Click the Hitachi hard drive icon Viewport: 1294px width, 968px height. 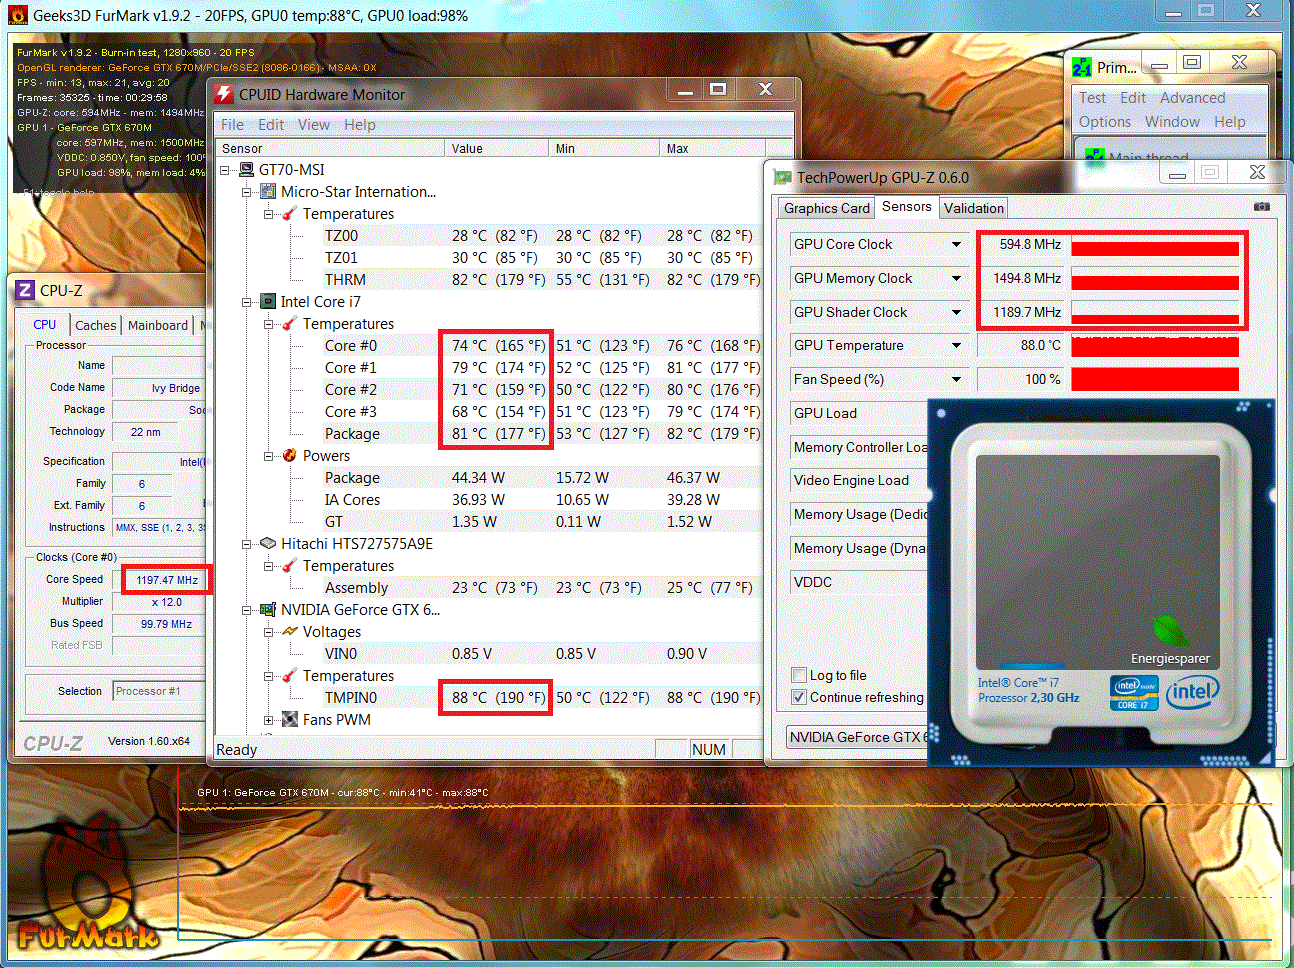pyautogui.click(x=268, y=544)
